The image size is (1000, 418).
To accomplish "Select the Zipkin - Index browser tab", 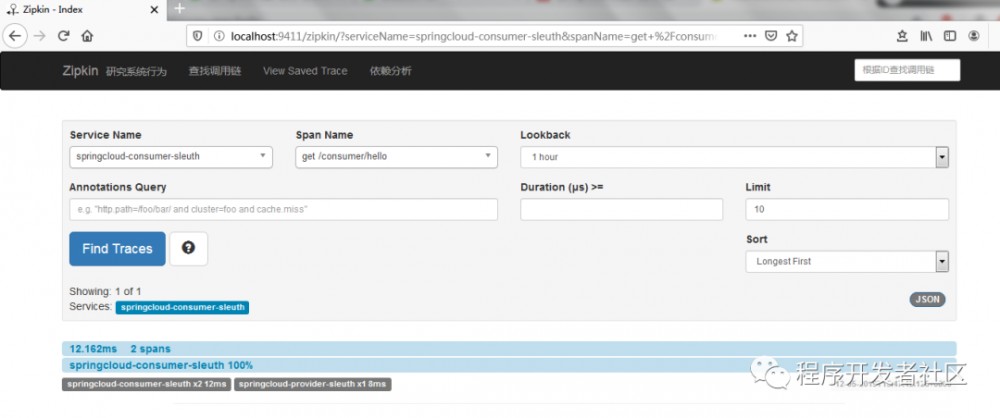I will (x=82, y=10).
